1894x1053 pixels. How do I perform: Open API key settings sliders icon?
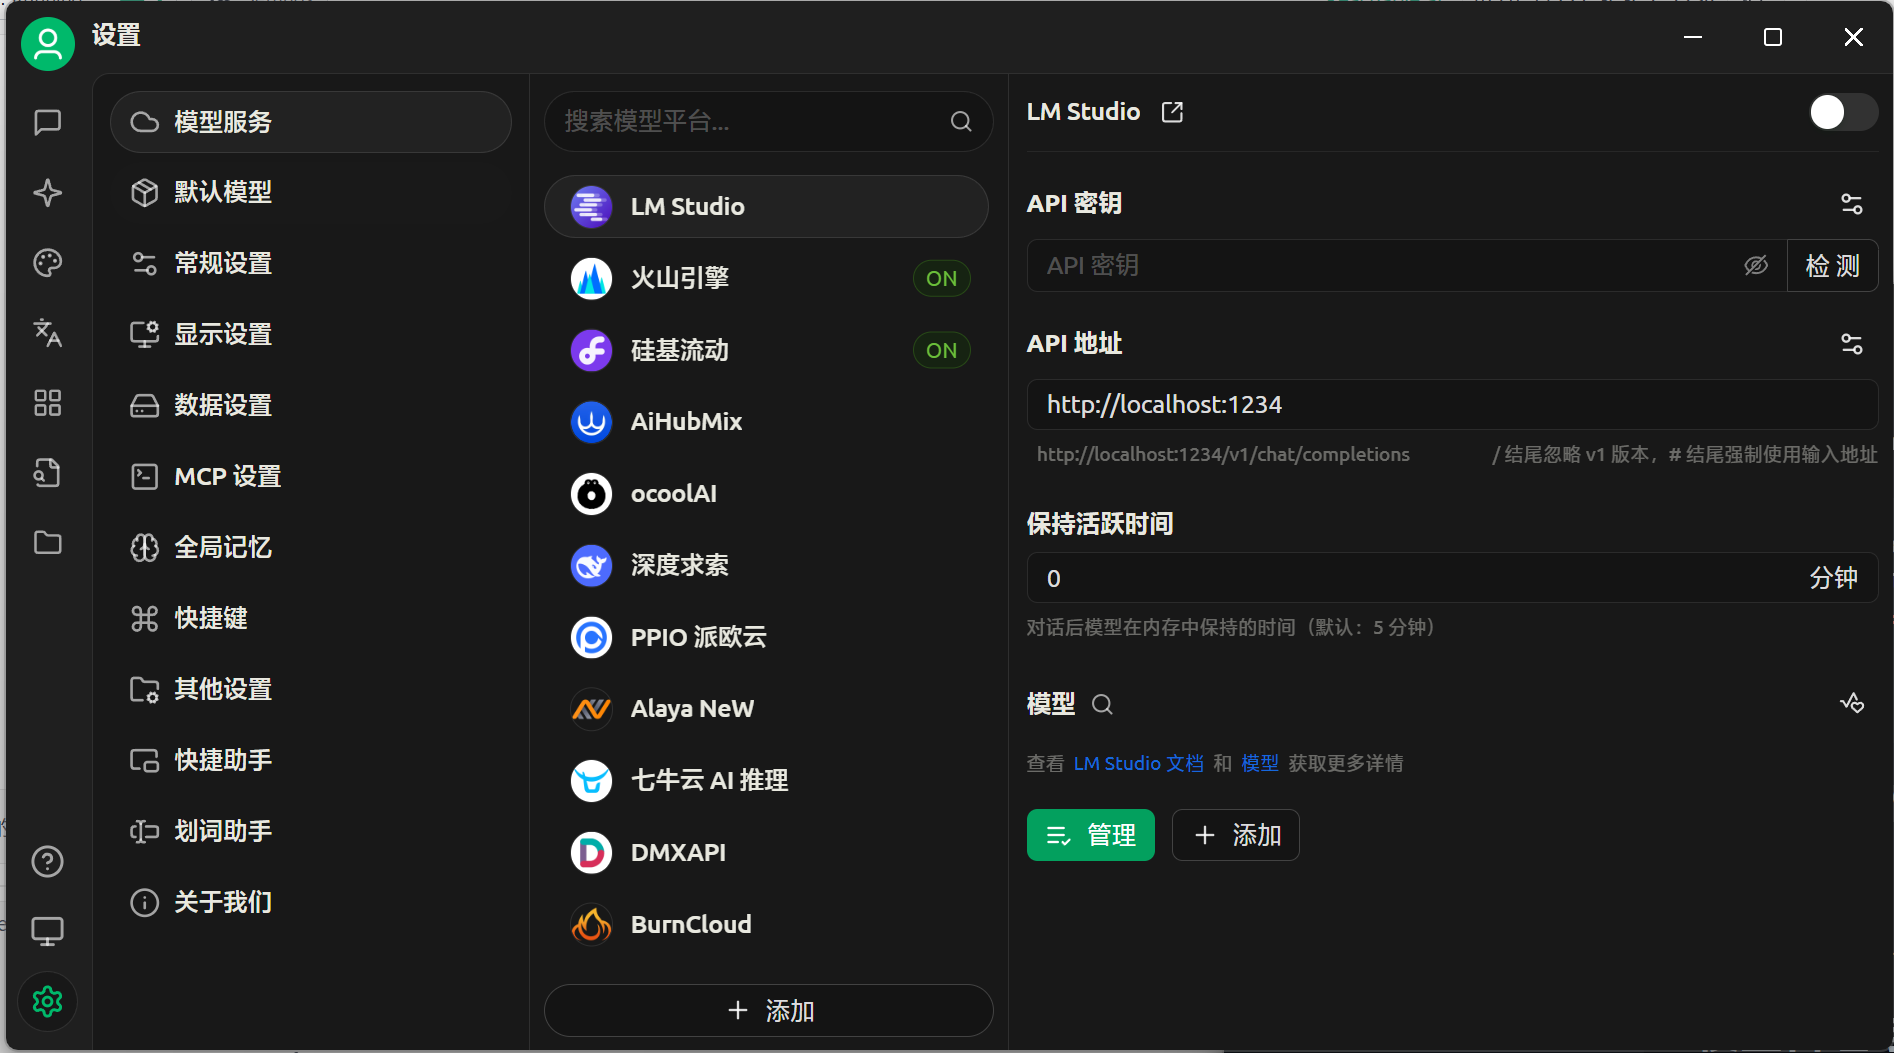pyautogui.click(x=1852, y=204)
